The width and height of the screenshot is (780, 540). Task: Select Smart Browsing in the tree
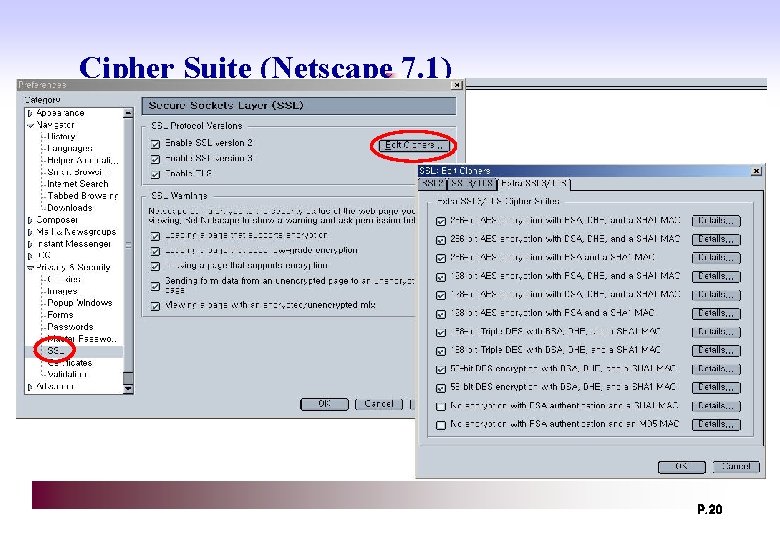pyautogui.click(x=74, y=172)
